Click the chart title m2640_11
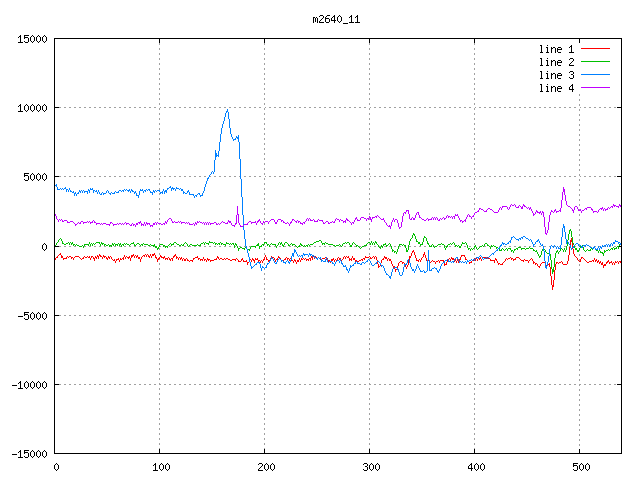 click(336, 19)
